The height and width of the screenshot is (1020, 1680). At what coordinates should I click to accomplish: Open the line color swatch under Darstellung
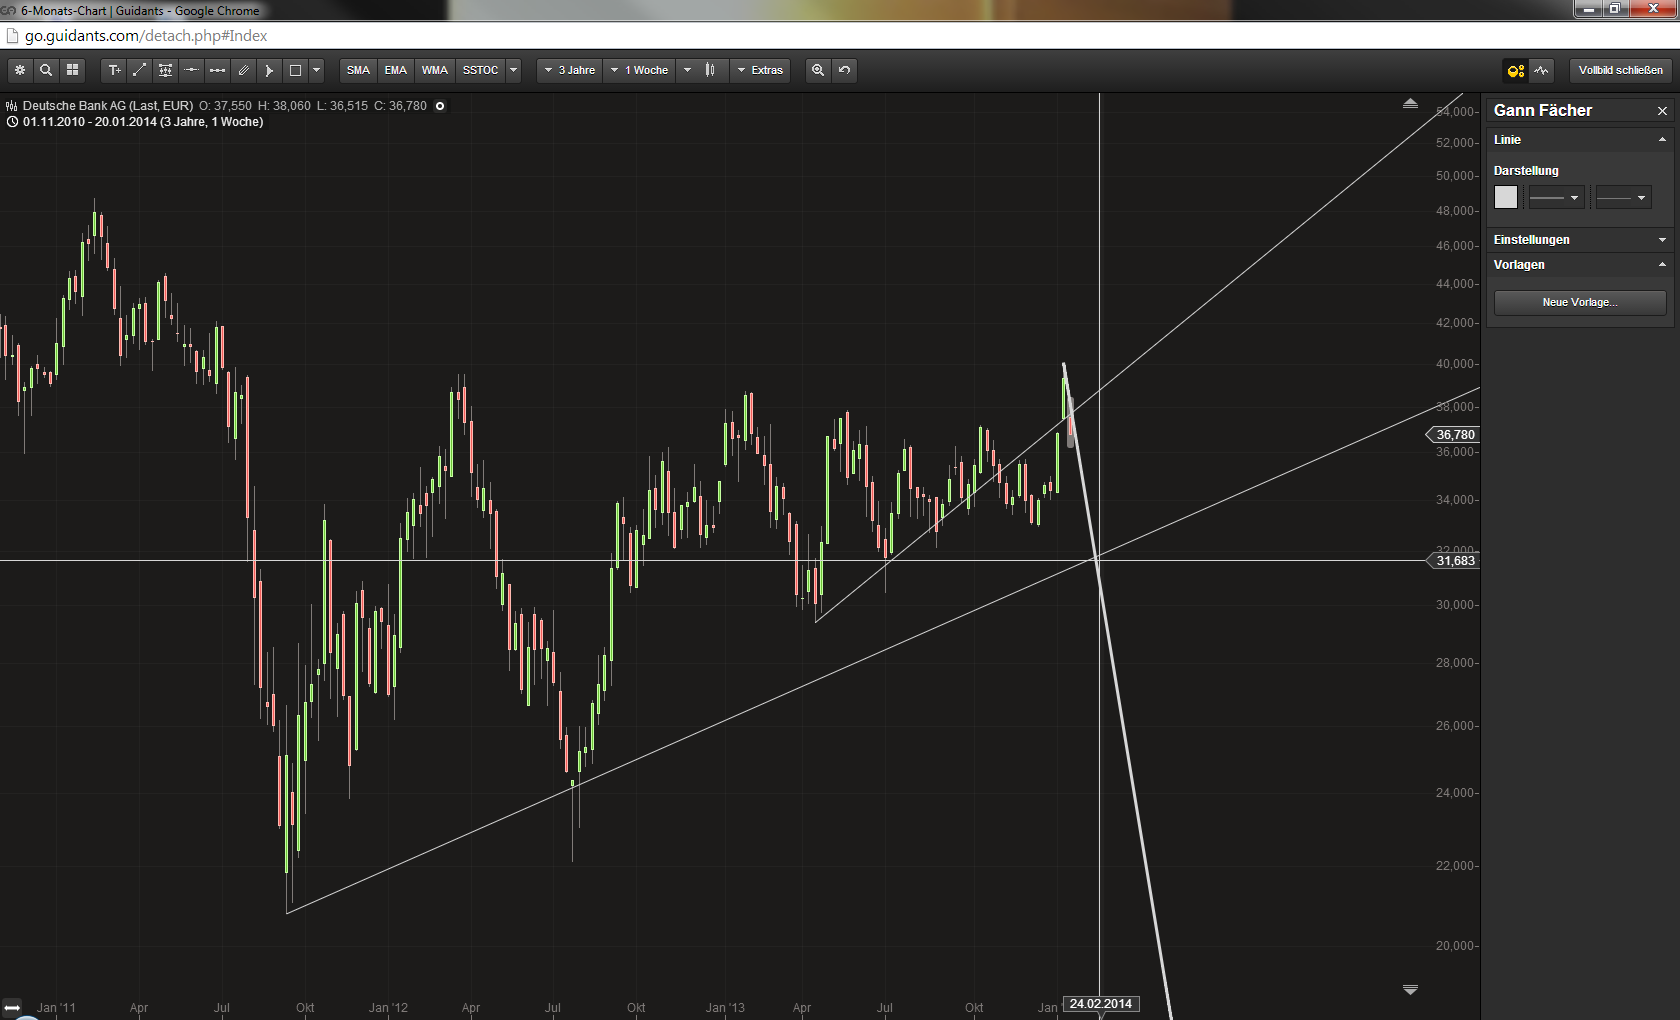pyautogui.click(x=1505, y=197)
